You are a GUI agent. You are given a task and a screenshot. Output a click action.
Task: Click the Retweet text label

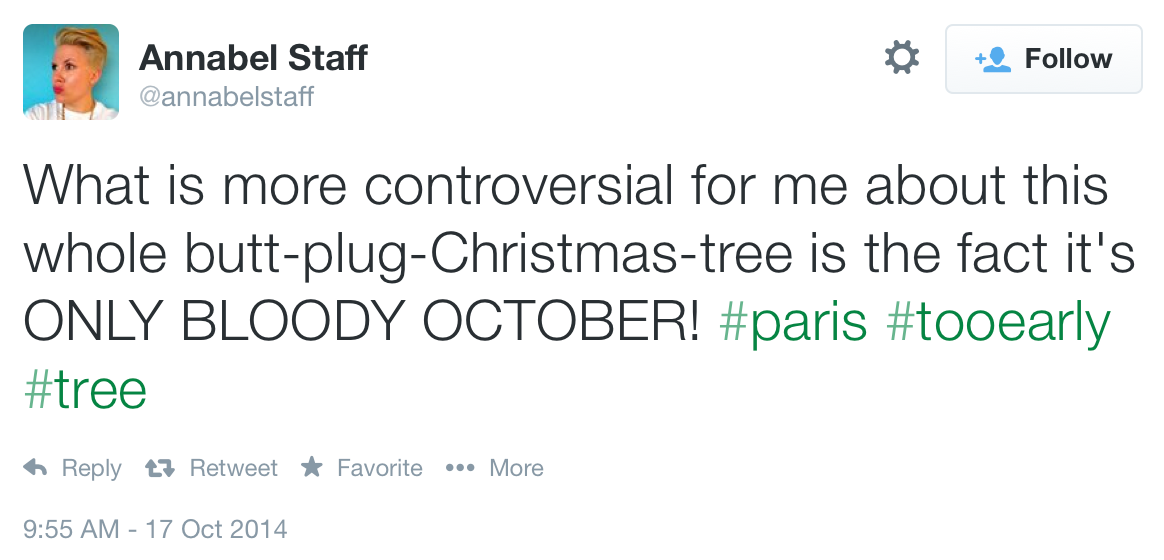click(233, 468)
